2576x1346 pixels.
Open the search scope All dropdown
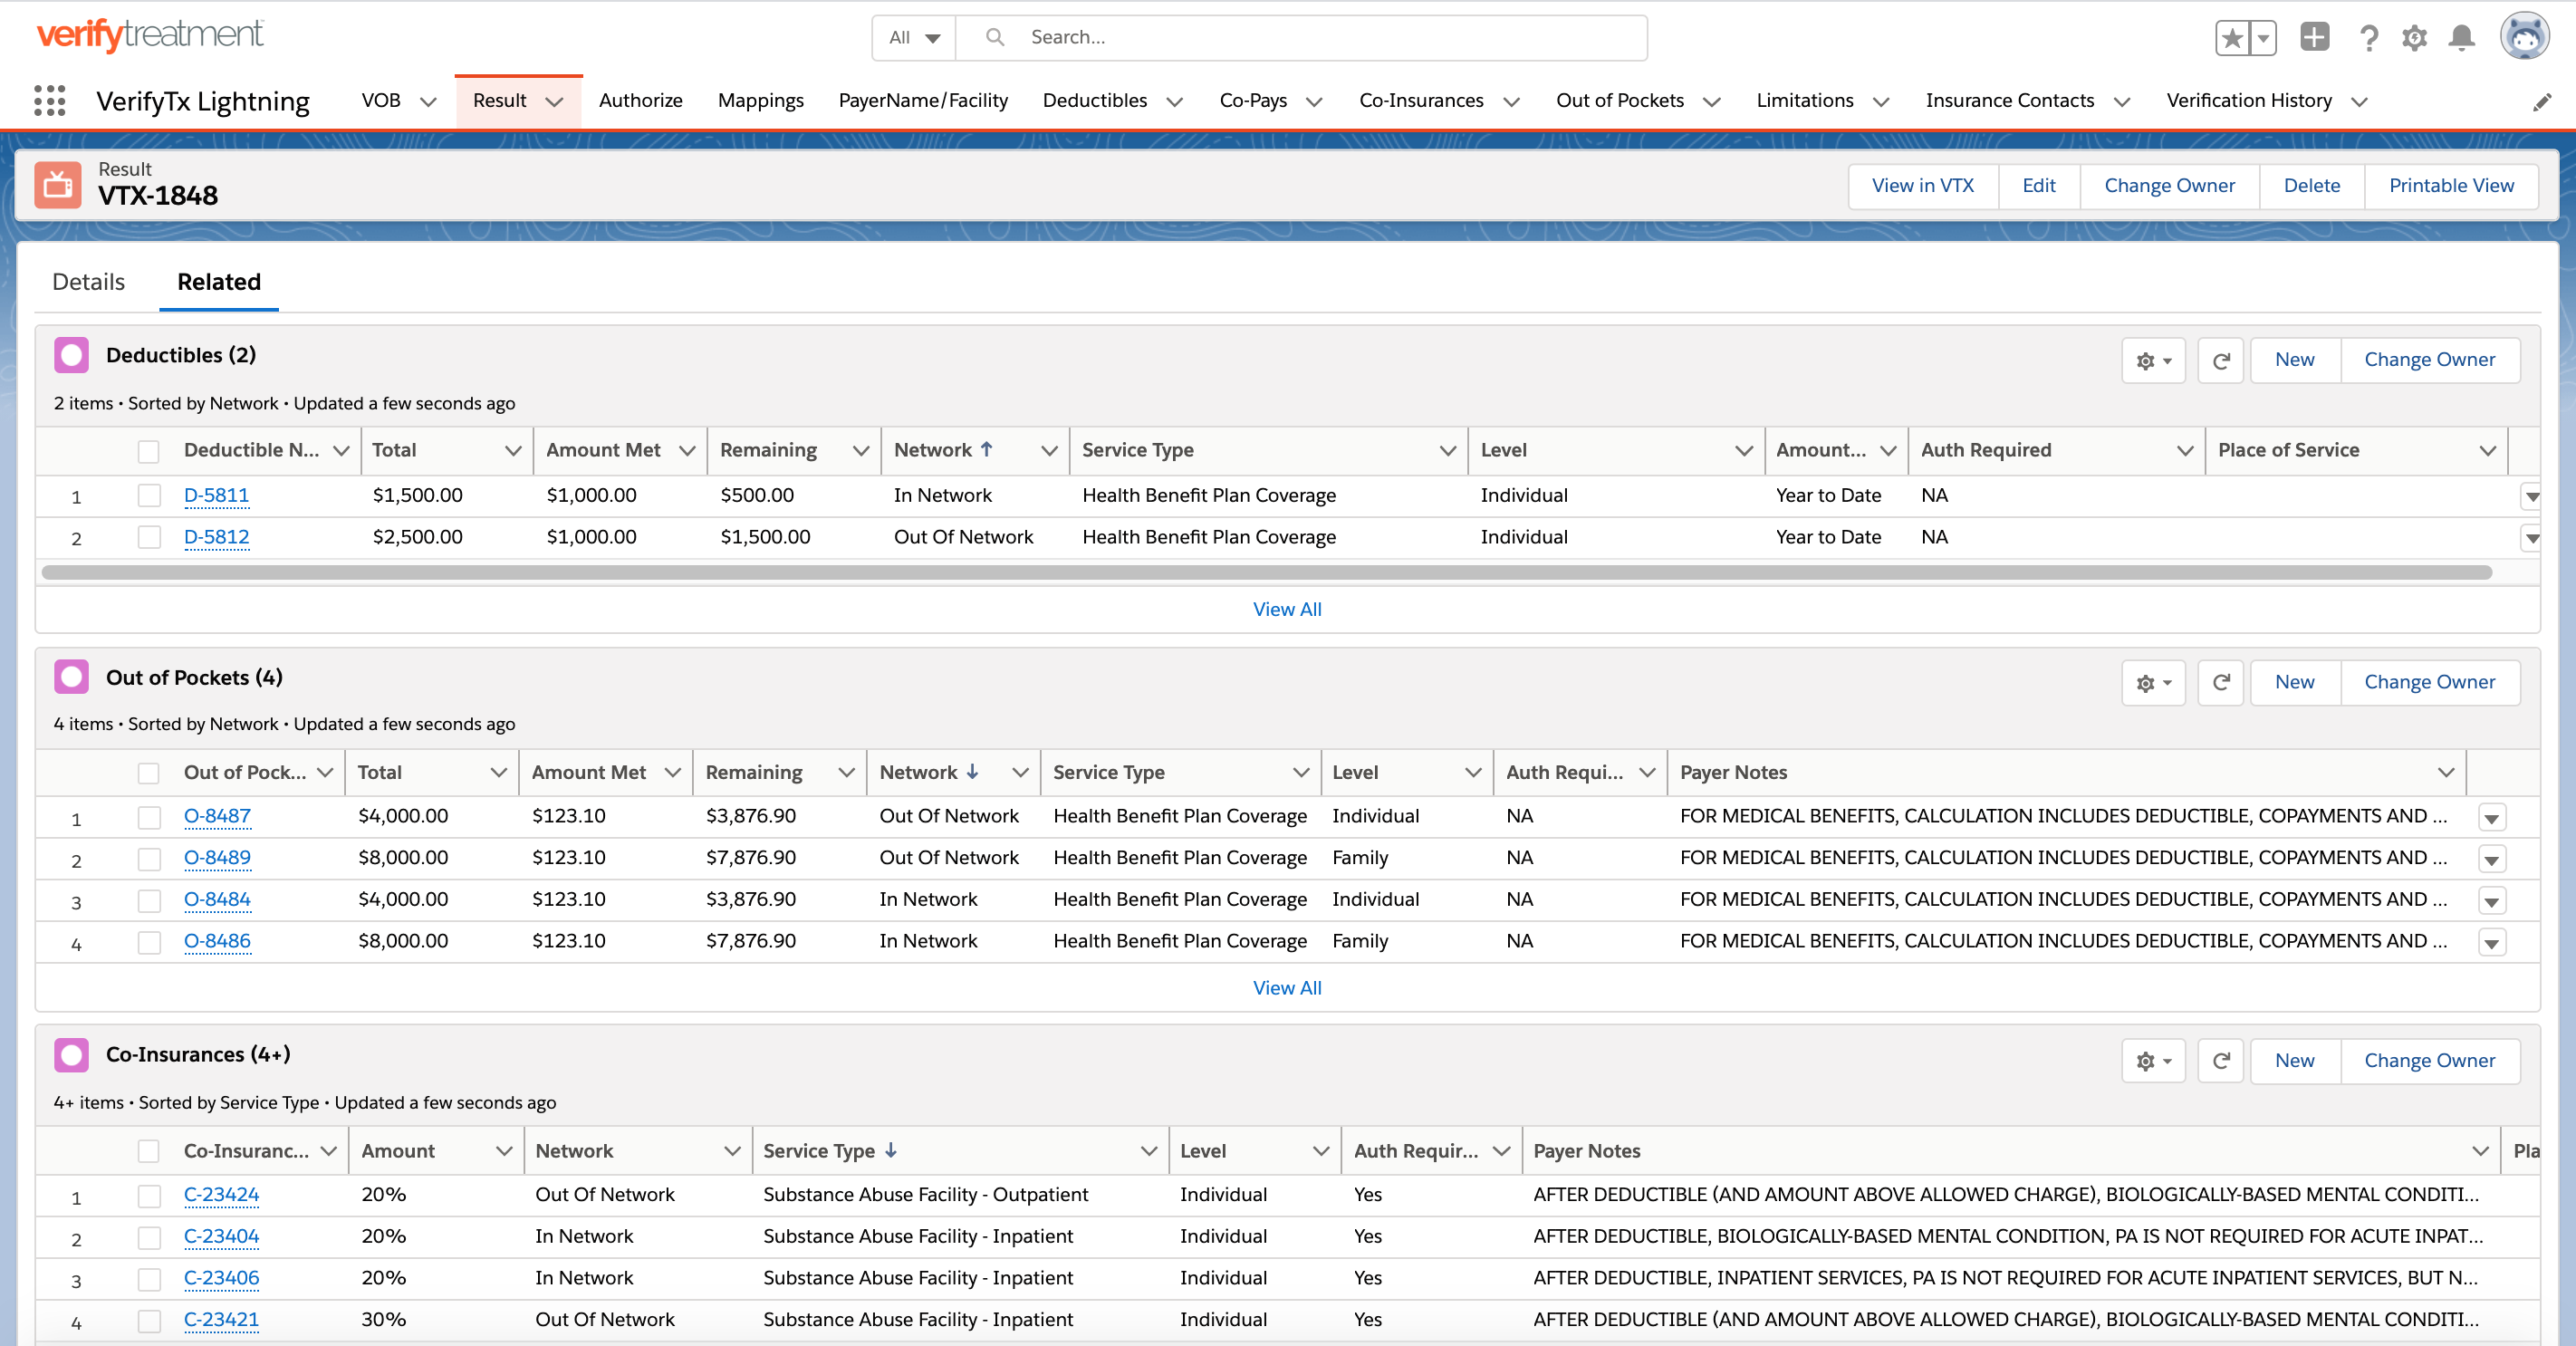[x=914, y=38]
